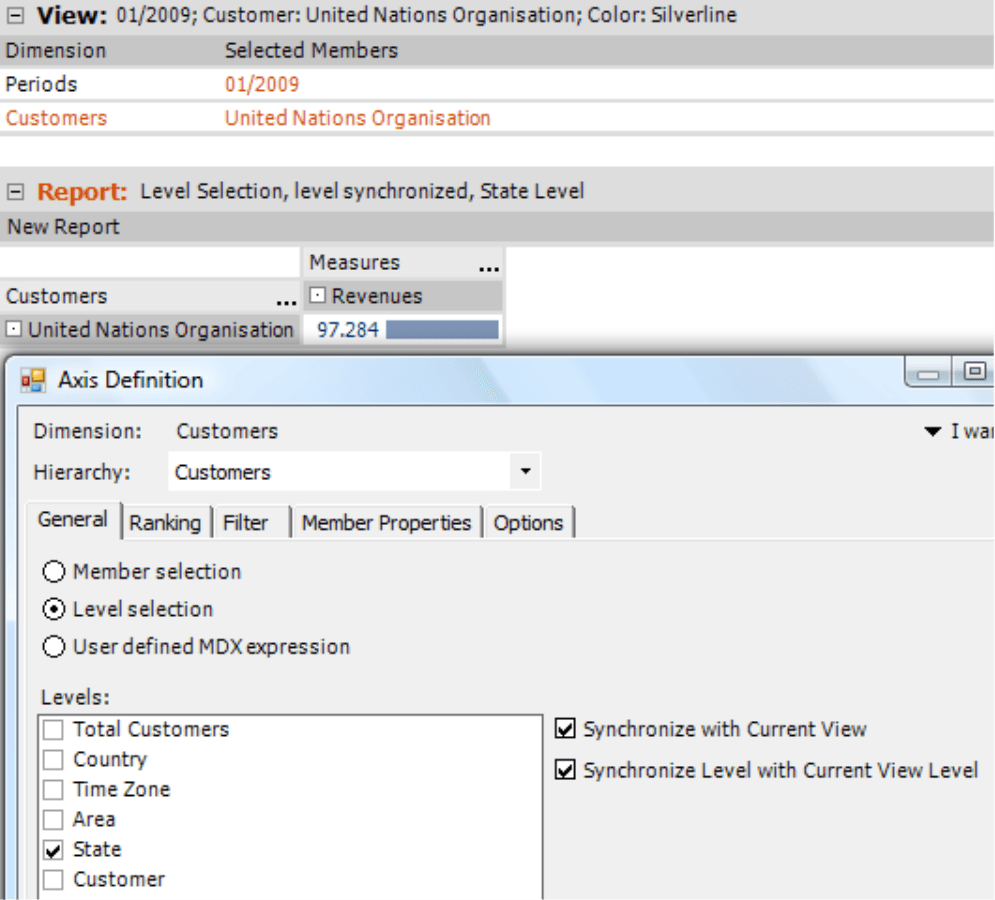Select the Member selection radio button
This screenshot has height=900, width=995.
pos(54,572)
